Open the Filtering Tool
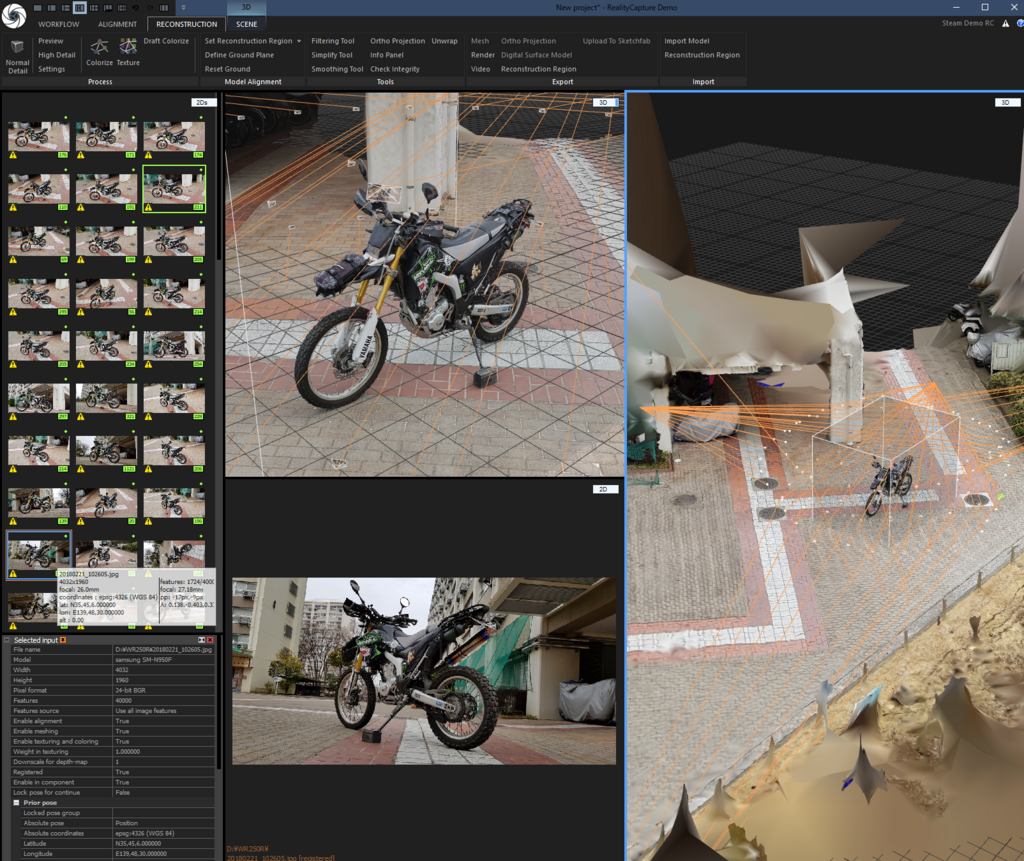The width and height of the screenshot is (1024, 861). (333, 41)
